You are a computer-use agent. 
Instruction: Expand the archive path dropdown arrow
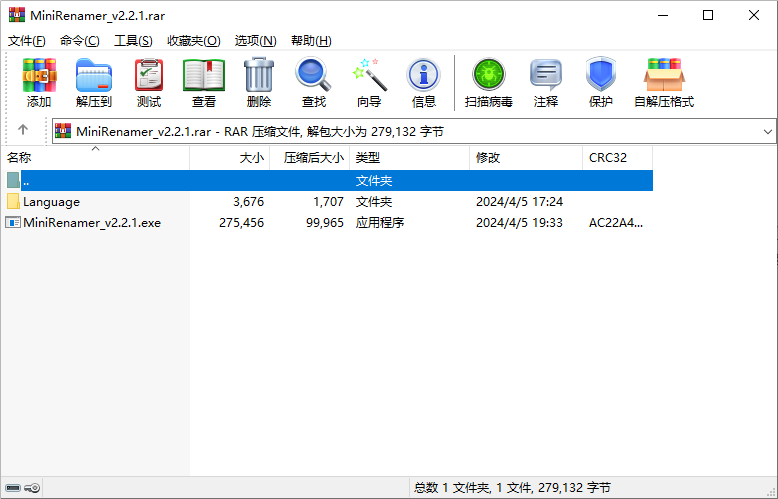[x=768, y=131]
